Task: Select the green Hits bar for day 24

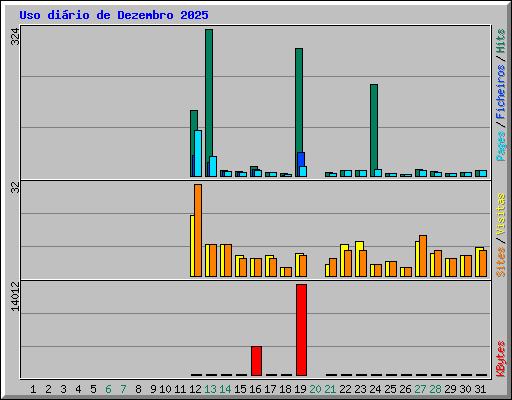Action: 374,130
